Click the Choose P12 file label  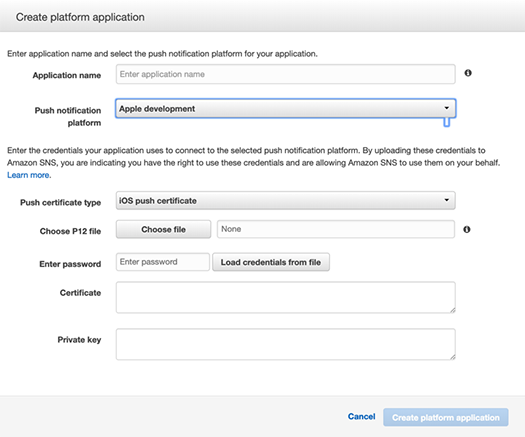pyautogui.click(x=70, y=231)
